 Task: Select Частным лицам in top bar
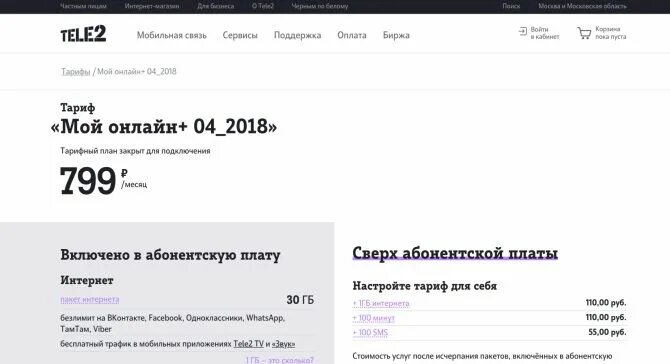83,6
